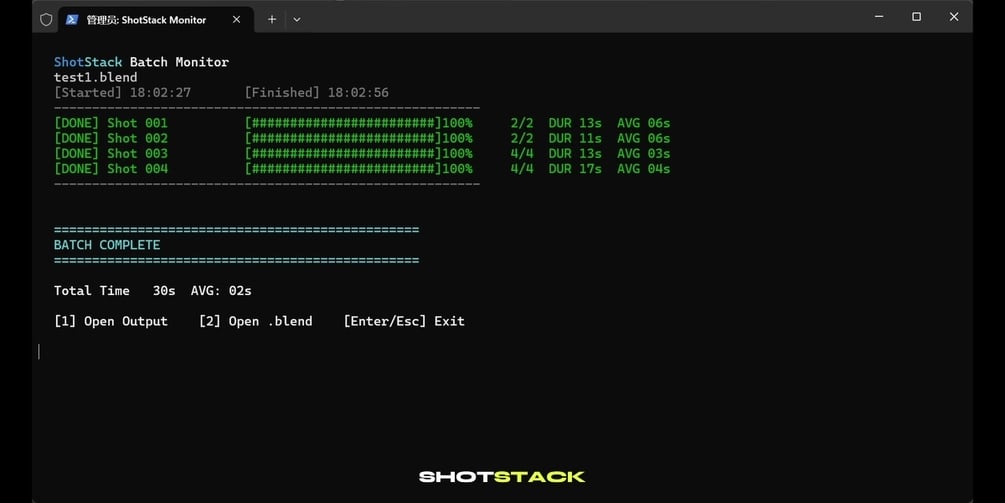Click AVG 06s in Shot 001 row

pyautogui.click(x=644, y=123)
